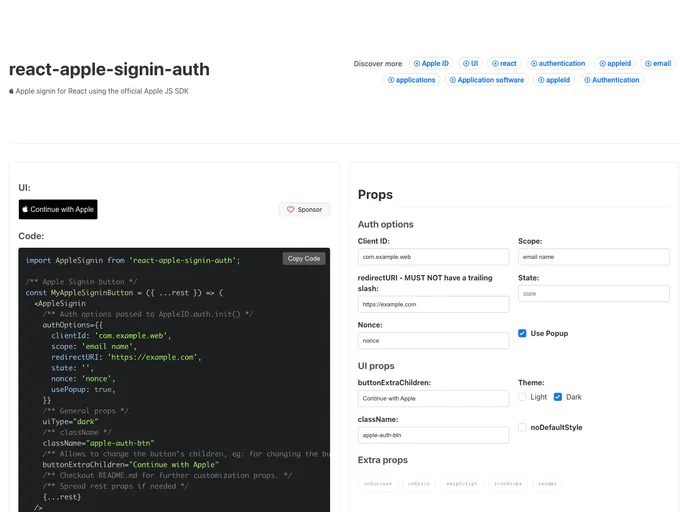Open the applications discover tag
688x512 pixels.
412,80
